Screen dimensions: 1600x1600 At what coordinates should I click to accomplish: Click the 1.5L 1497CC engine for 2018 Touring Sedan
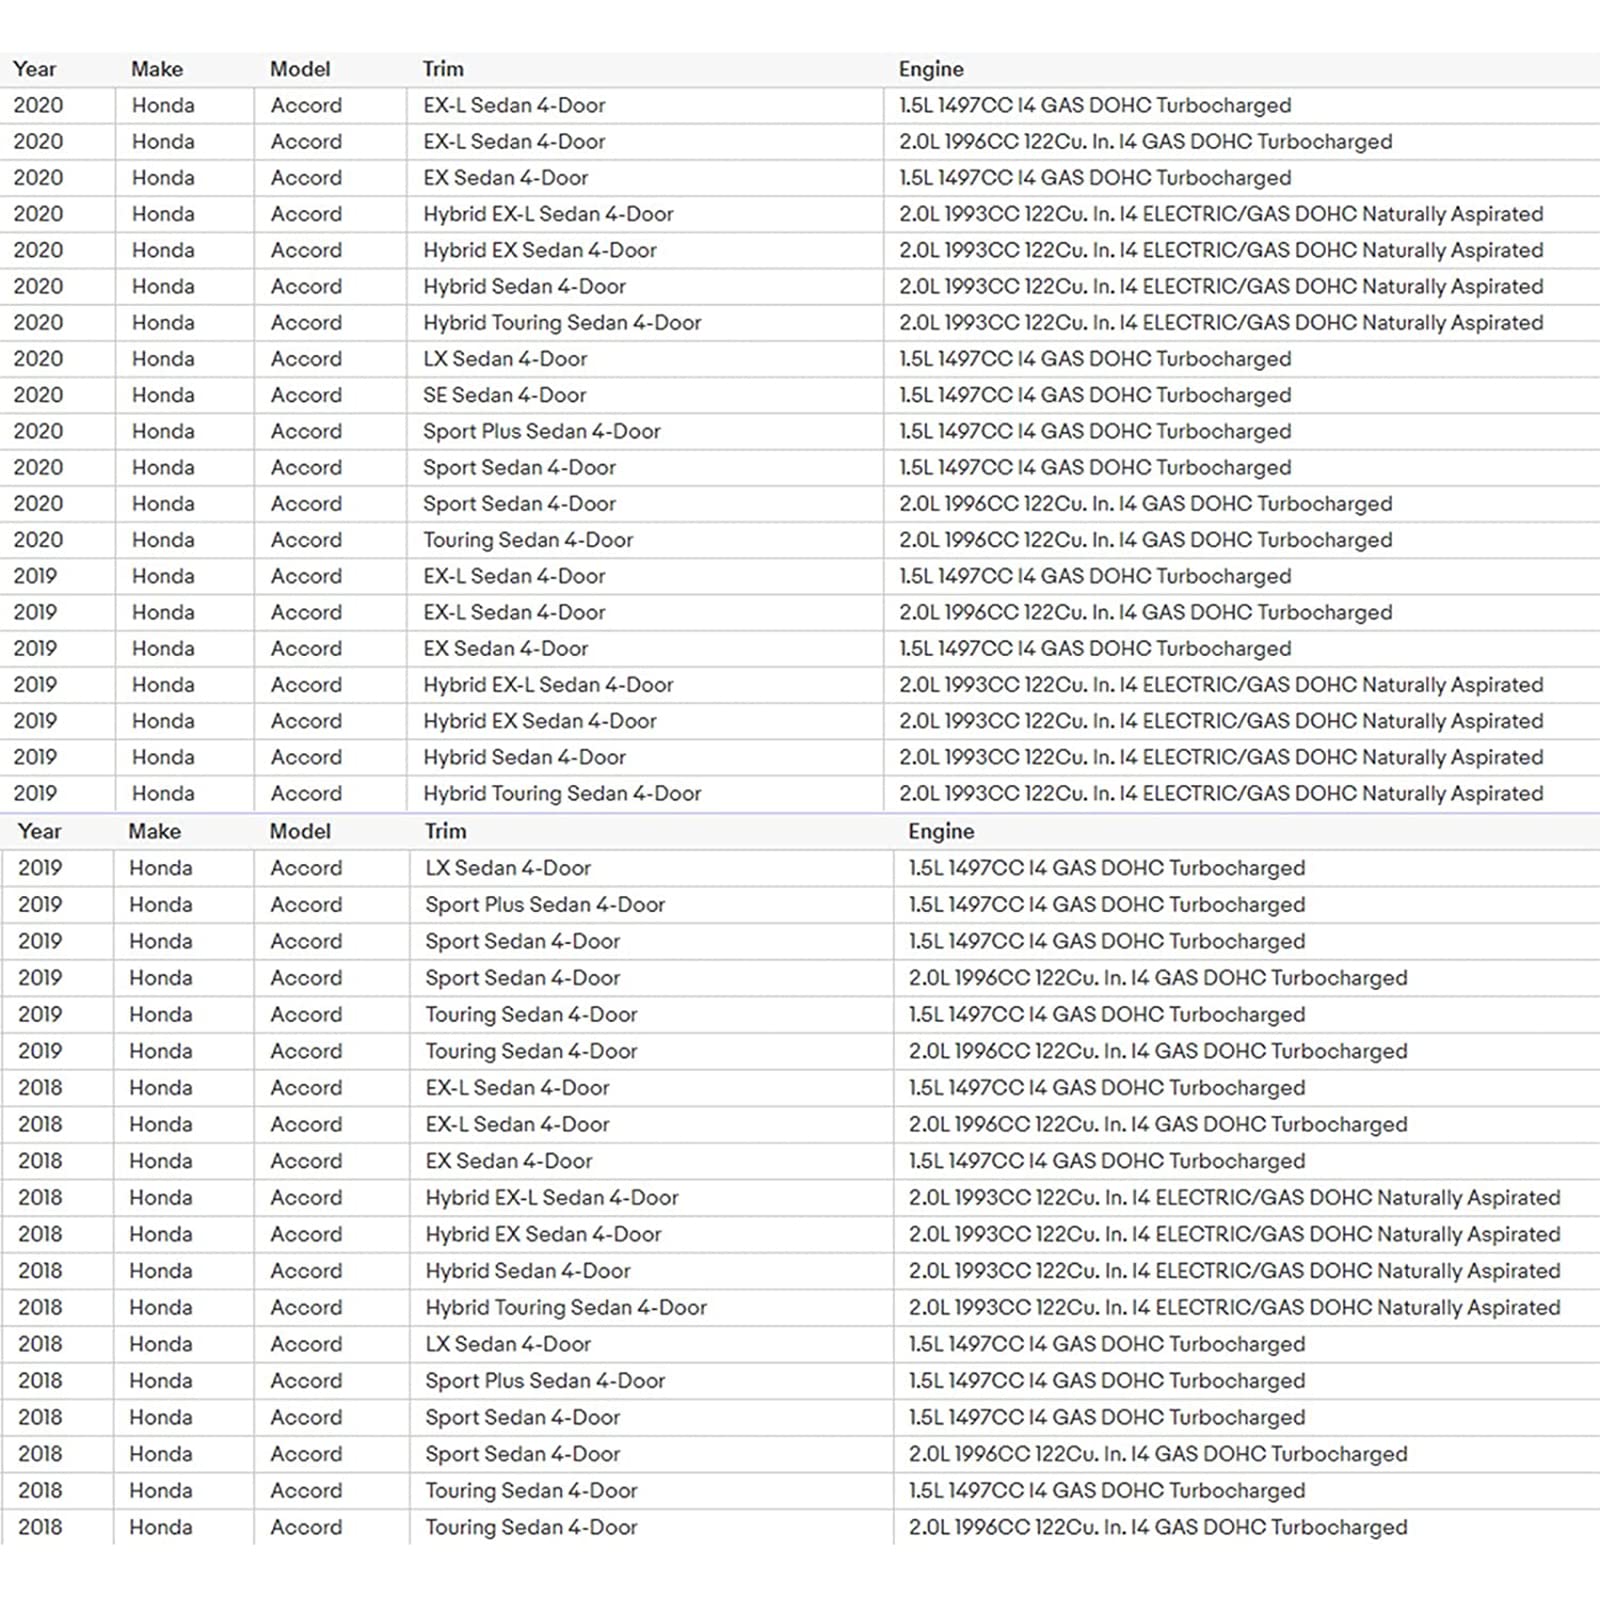[1247, 1491]
